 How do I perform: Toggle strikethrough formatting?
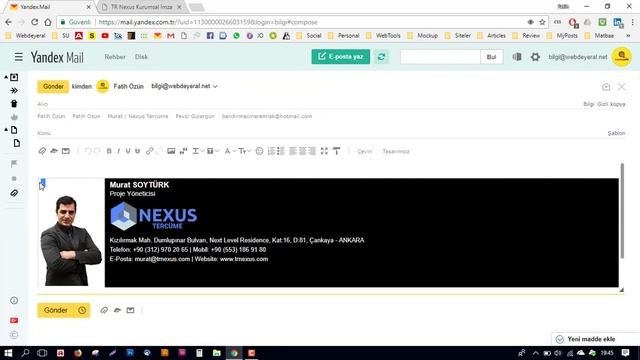pyautogui.click(x=138, y=151)
